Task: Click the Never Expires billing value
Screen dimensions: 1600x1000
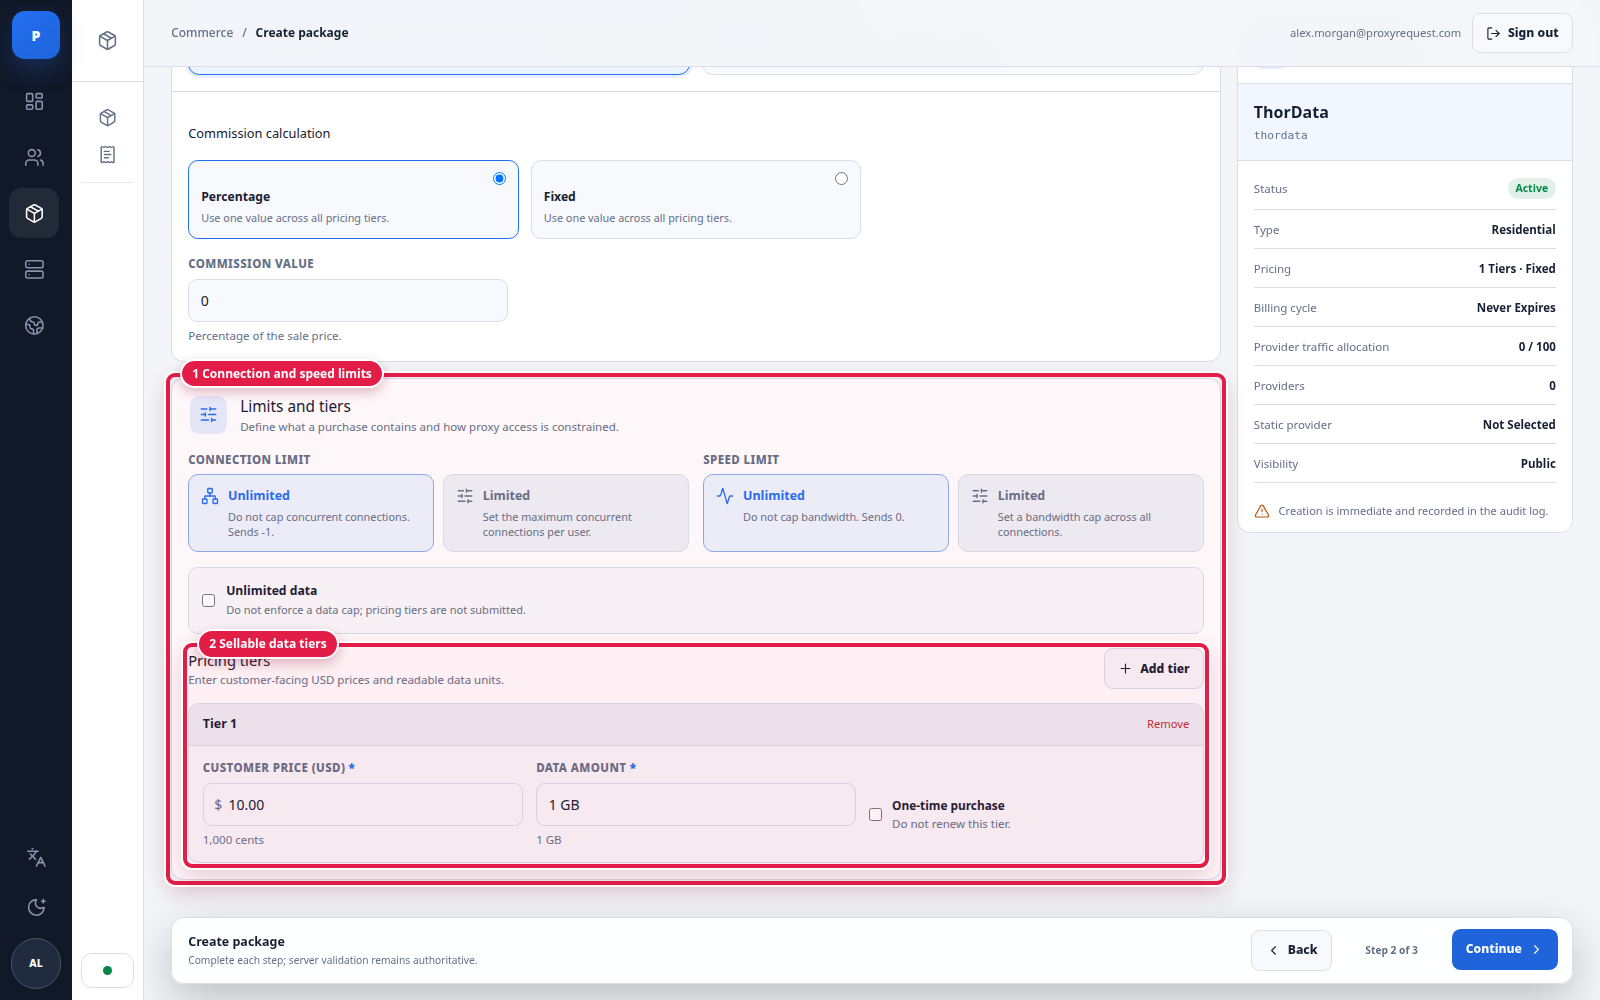Action: pos(1516,308)
